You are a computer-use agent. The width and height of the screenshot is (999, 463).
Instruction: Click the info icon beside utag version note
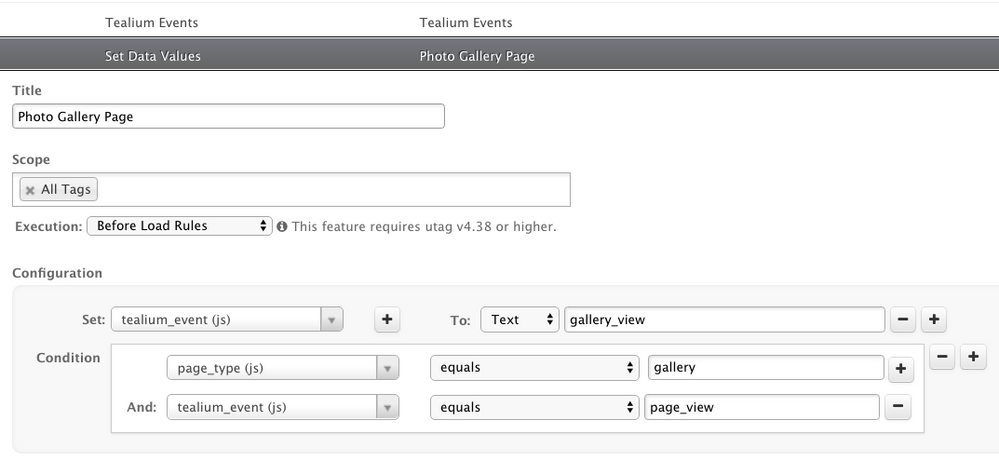click(282, 227)
